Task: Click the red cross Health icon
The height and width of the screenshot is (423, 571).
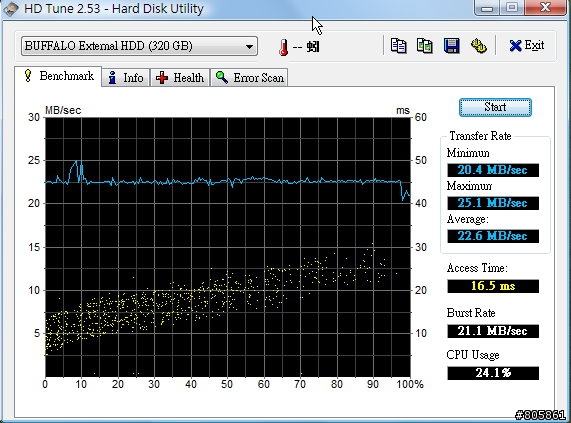Action: click(x=162, y=78)
